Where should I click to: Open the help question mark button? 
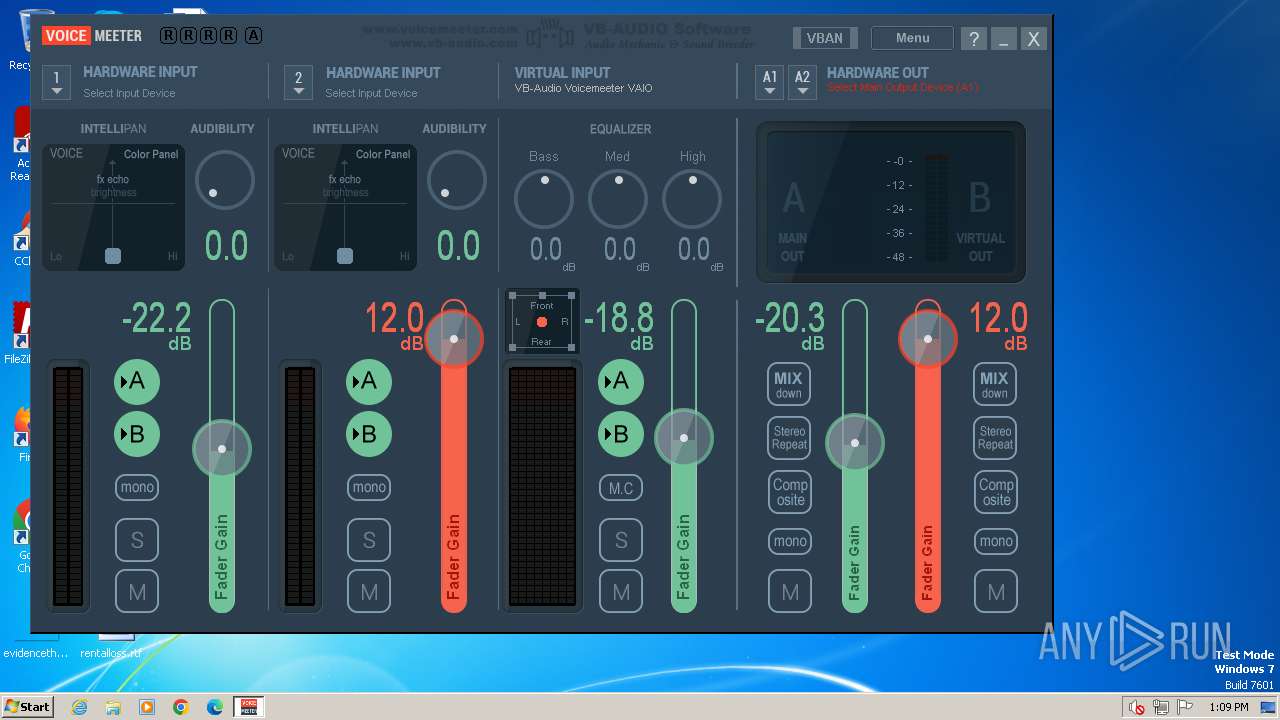click(x=973, y=39)
